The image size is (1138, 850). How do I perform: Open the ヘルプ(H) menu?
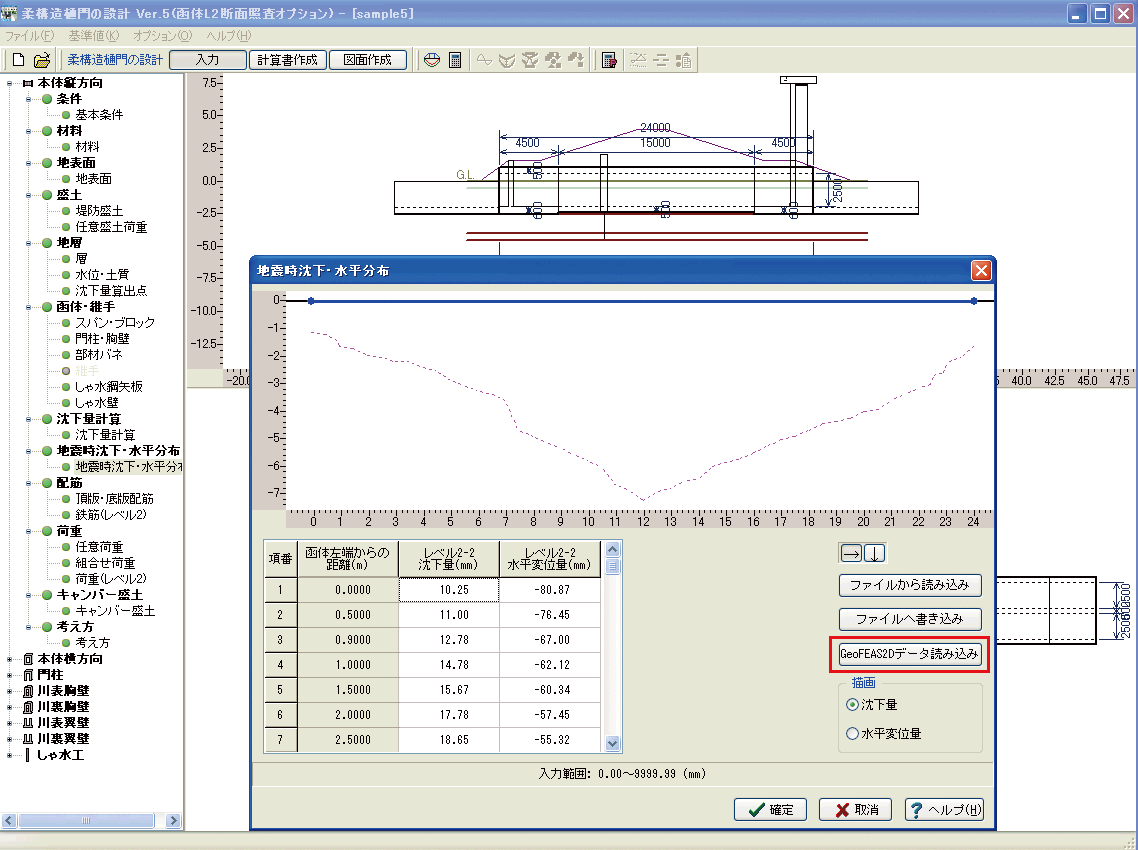[x=229, y=36]
